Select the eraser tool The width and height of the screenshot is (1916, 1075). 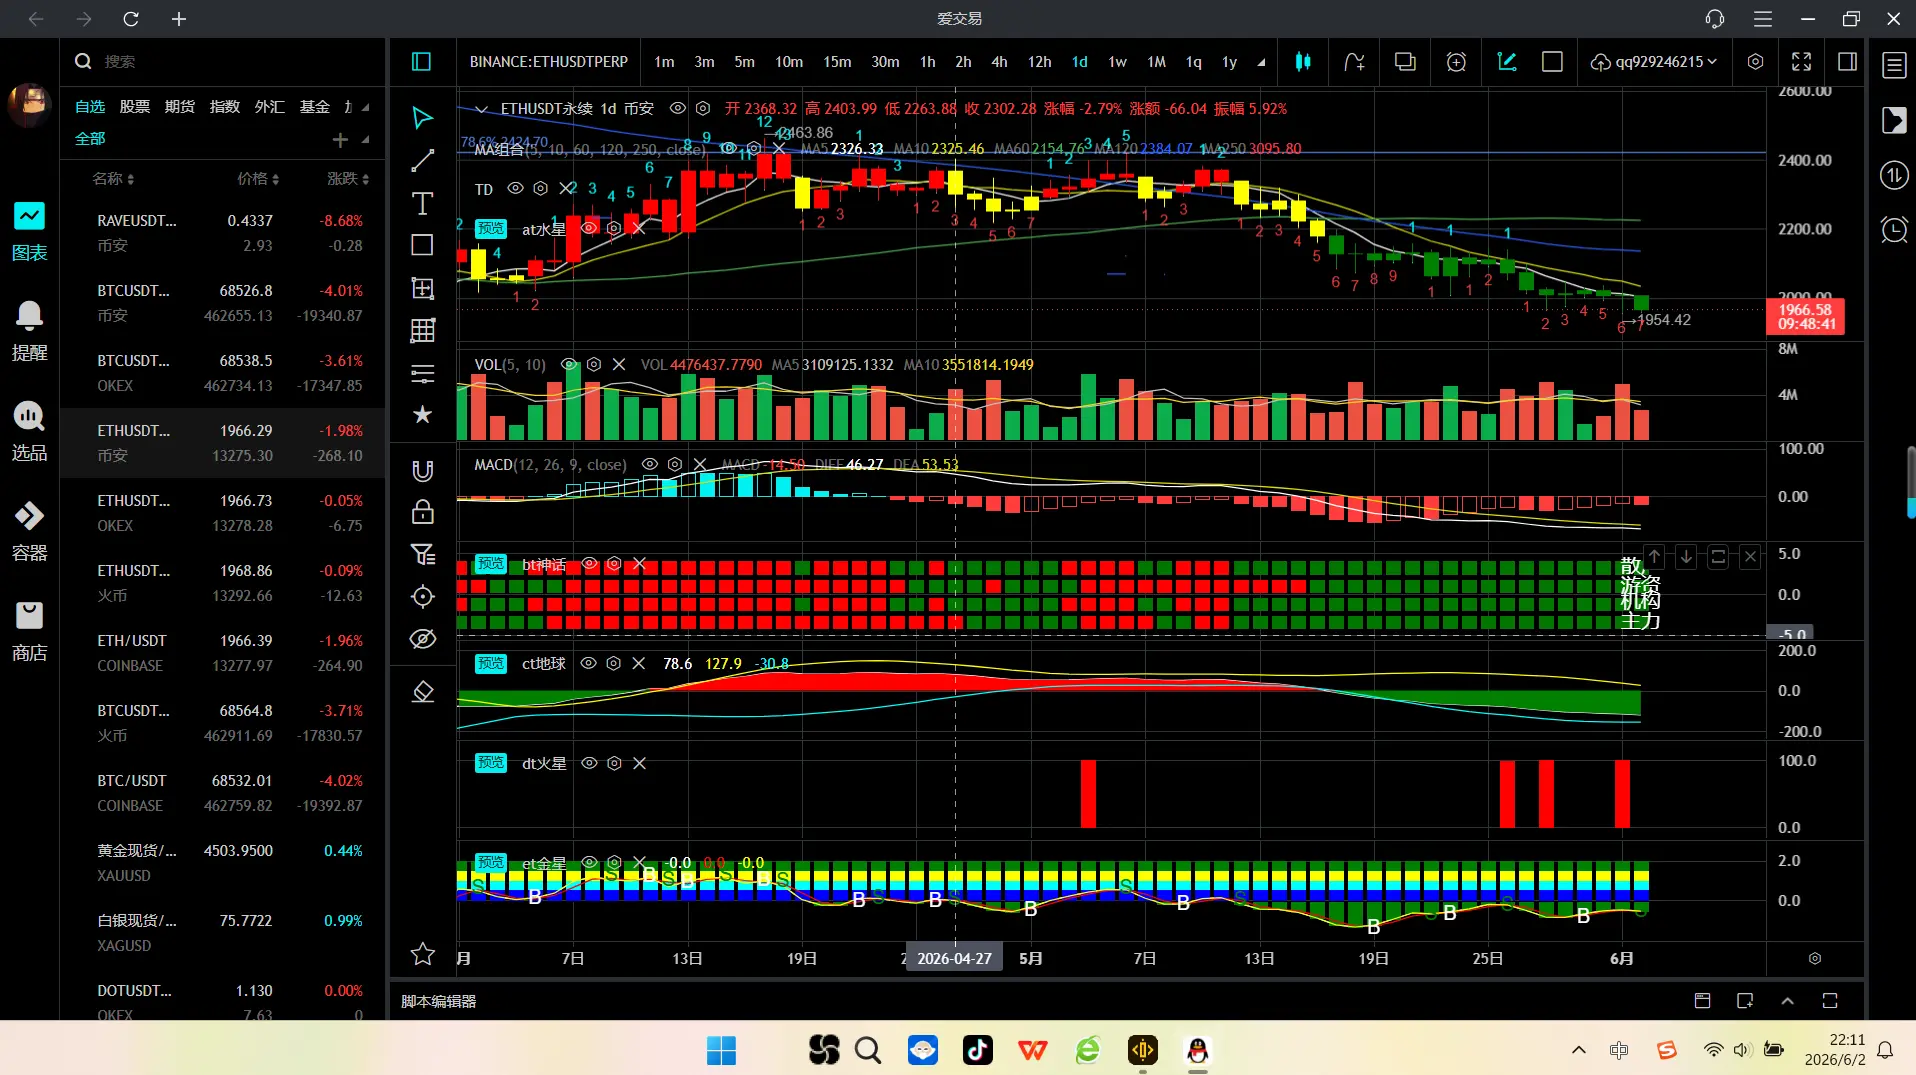[x=423, y=692]
